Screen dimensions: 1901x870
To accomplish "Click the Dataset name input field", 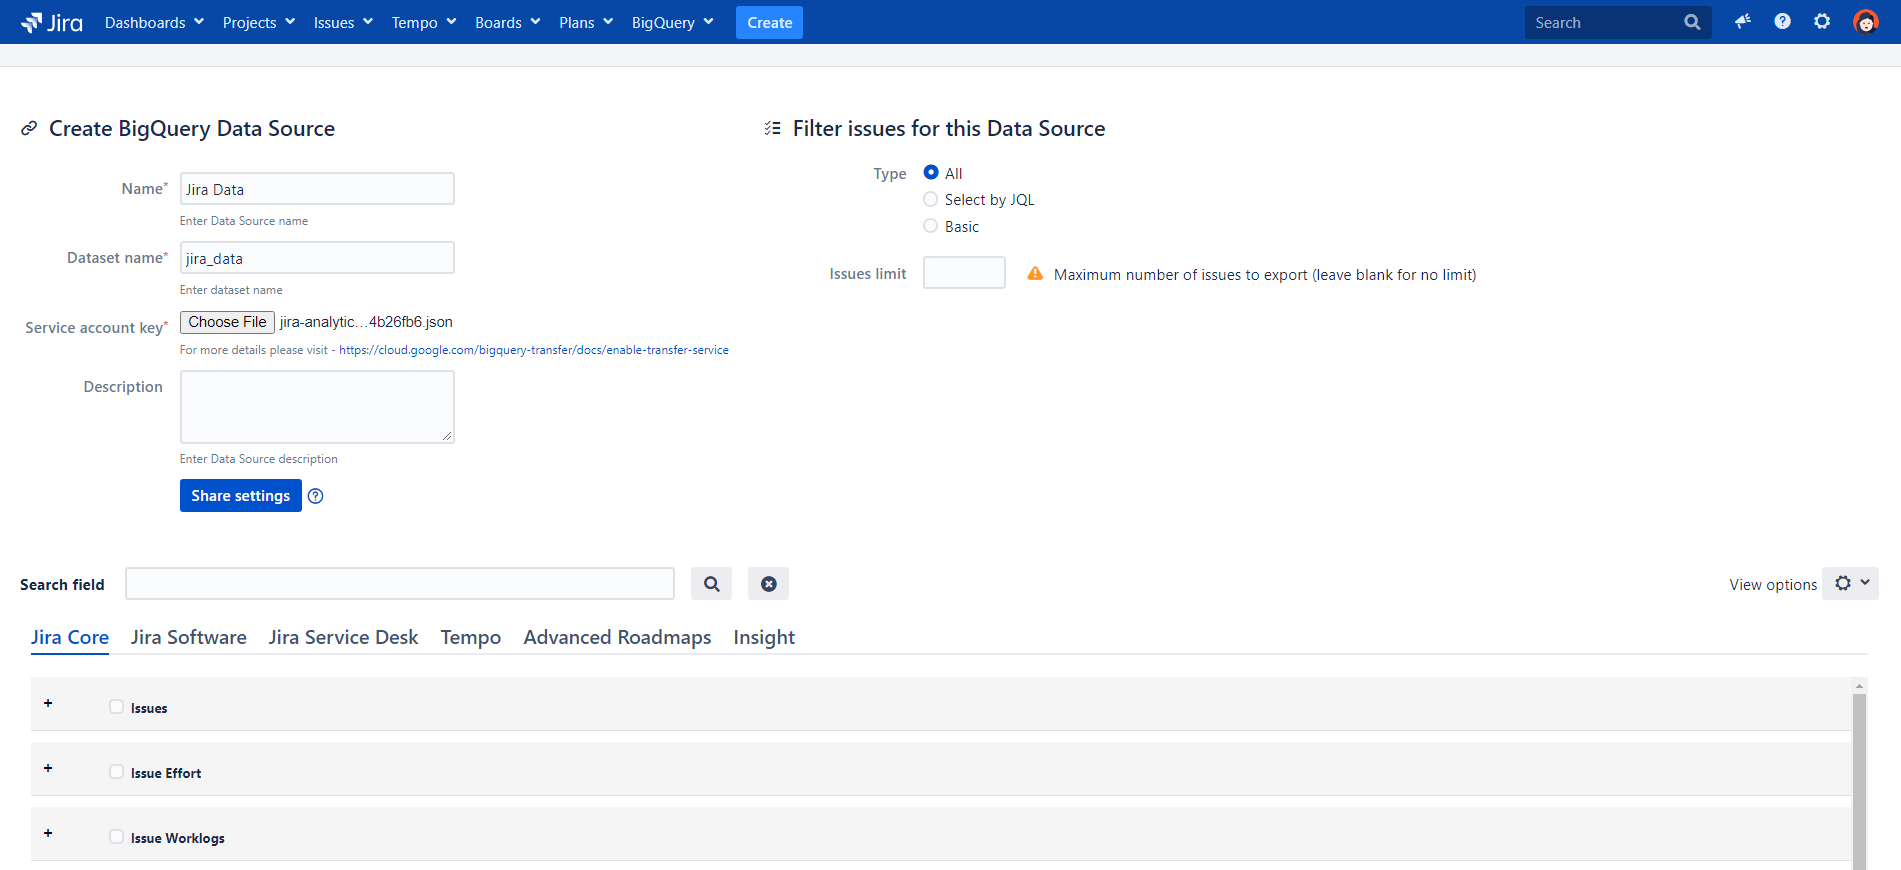I will click(x=317, y=258).
